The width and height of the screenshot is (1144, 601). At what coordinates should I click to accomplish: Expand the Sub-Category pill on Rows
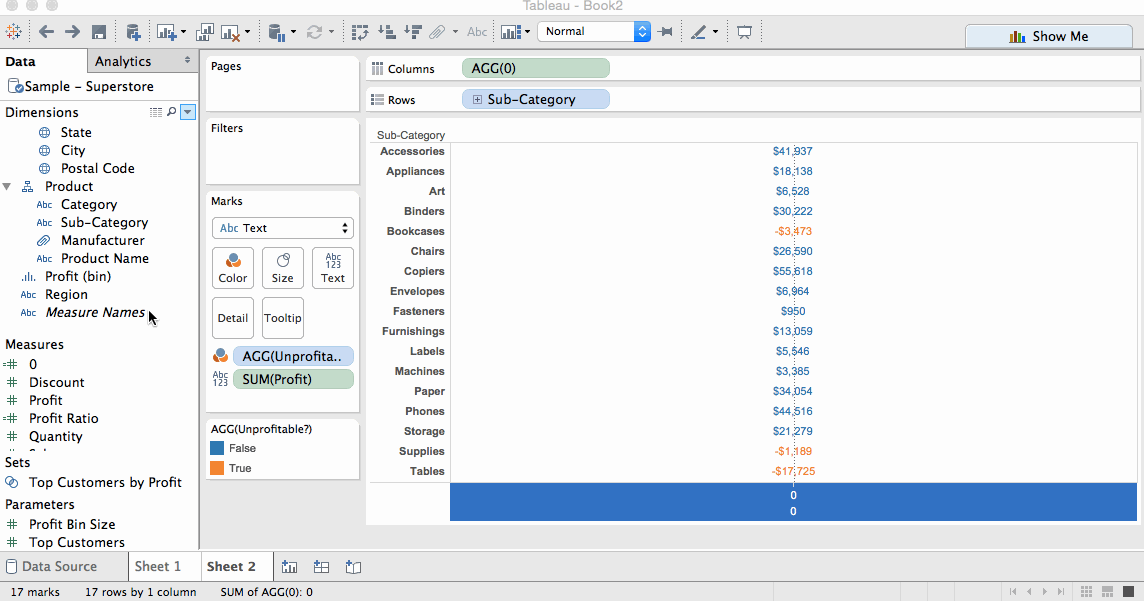477,100
